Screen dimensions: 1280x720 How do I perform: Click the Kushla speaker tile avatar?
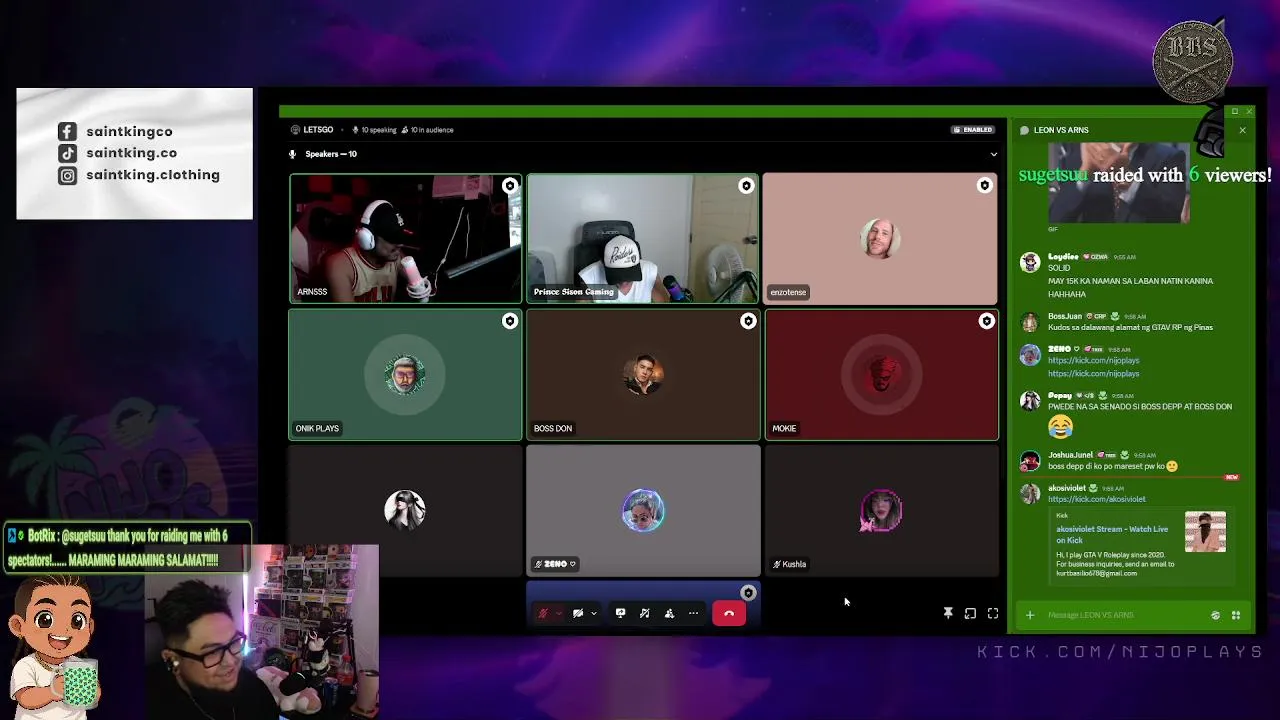[x=881, y=511]
